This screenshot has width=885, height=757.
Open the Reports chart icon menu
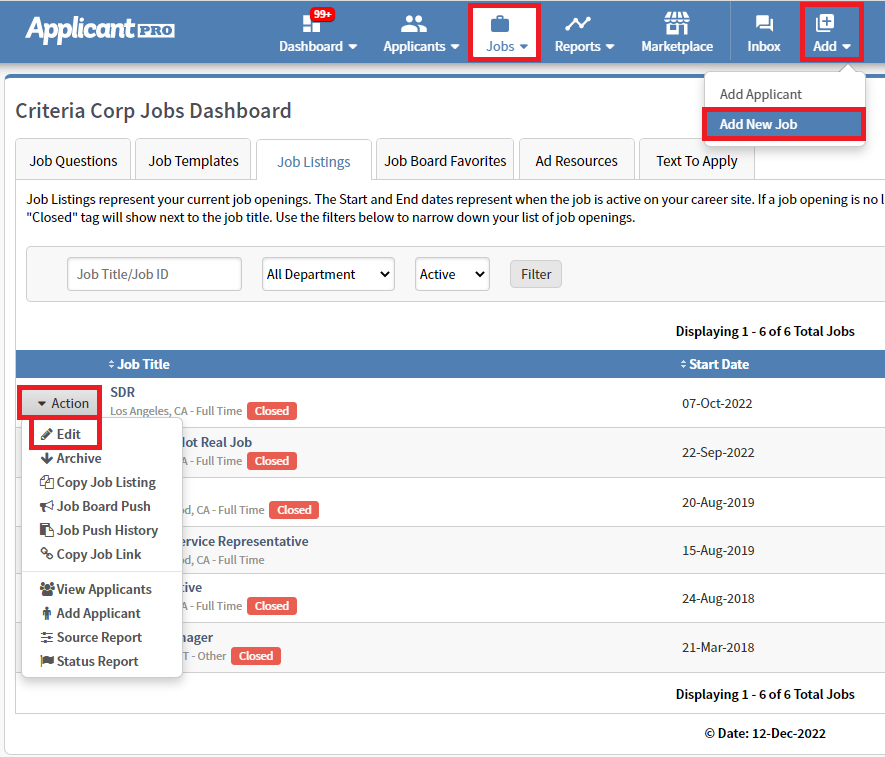[577, 24]
